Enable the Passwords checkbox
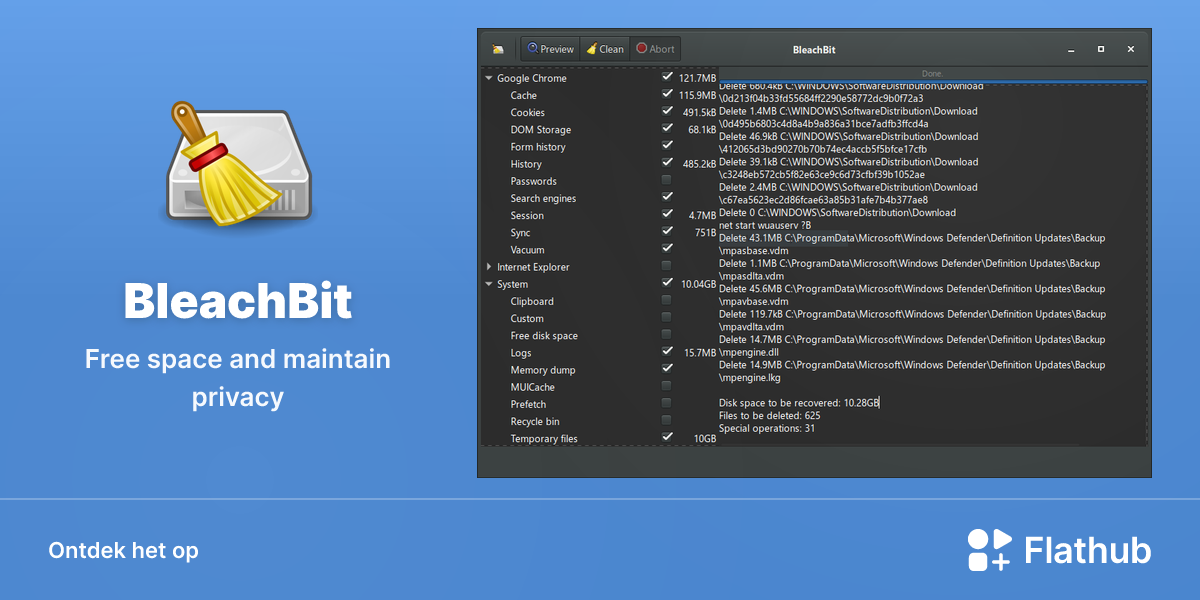Viewport: 1200px width, 600px height. [x=667, y=179]
